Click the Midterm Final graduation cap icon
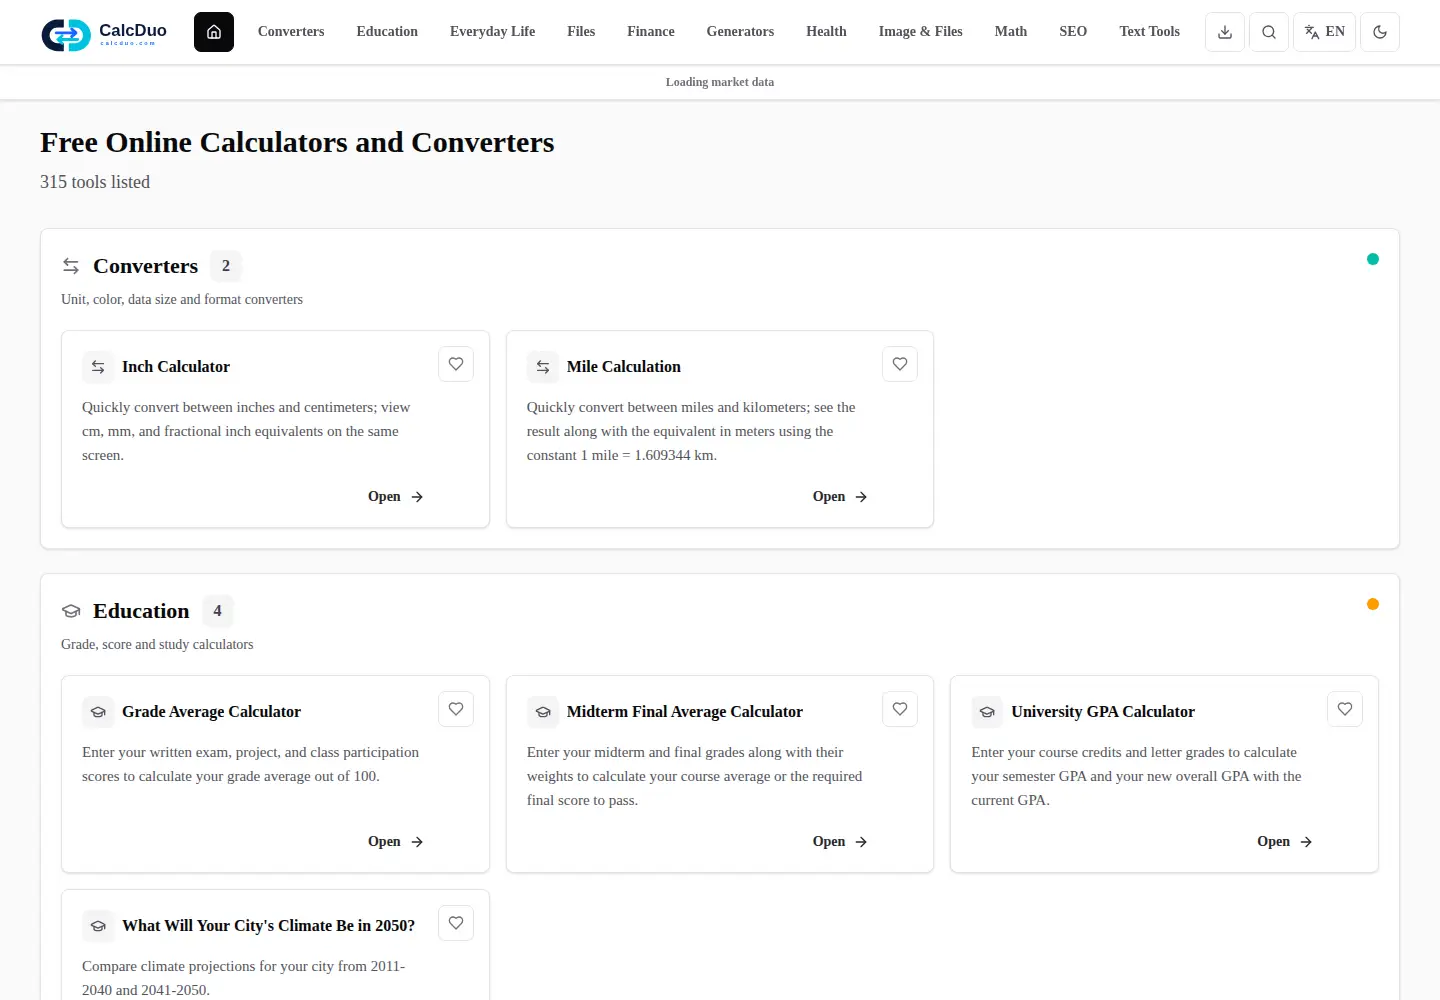1440x1000 pixels. (543, 712)
